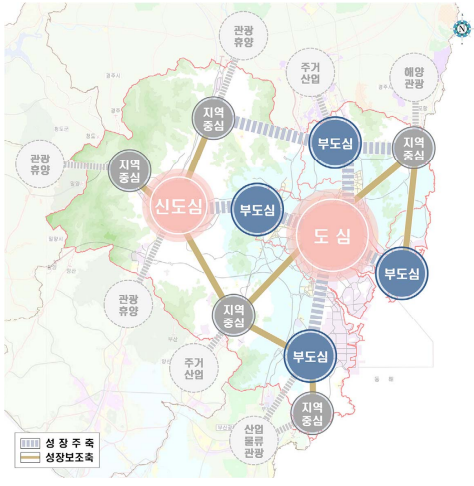This screenshot has width=474, height=486.
Task: Click the 해양관광 dashed circle
Action: [x=414, y=77]
